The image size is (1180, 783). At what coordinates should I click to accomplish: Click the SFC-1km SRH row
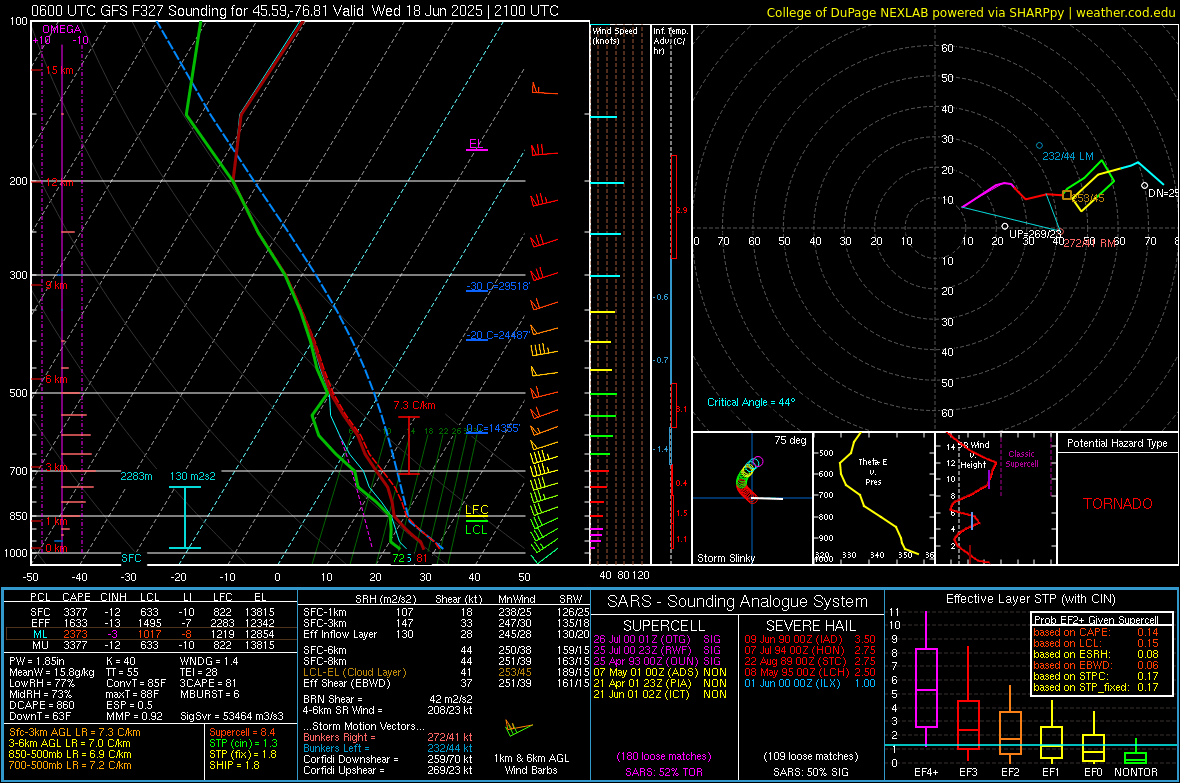(446, 612)
